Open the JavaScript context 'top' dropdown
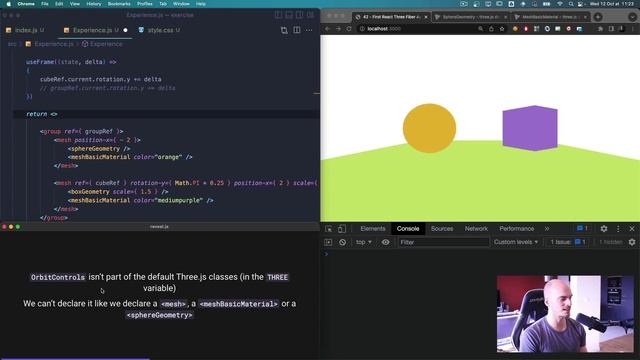The image size is (640, 360). click(363, 242)
